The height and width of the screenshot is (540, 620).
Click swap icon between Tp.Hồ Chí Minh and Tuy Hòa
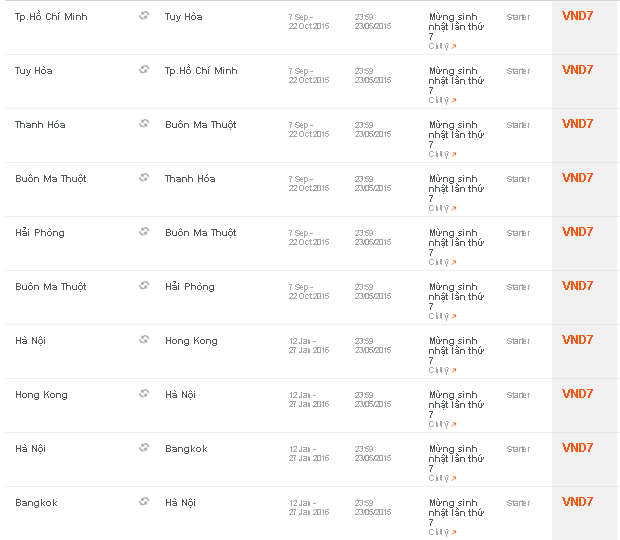(x=144, y=16)
